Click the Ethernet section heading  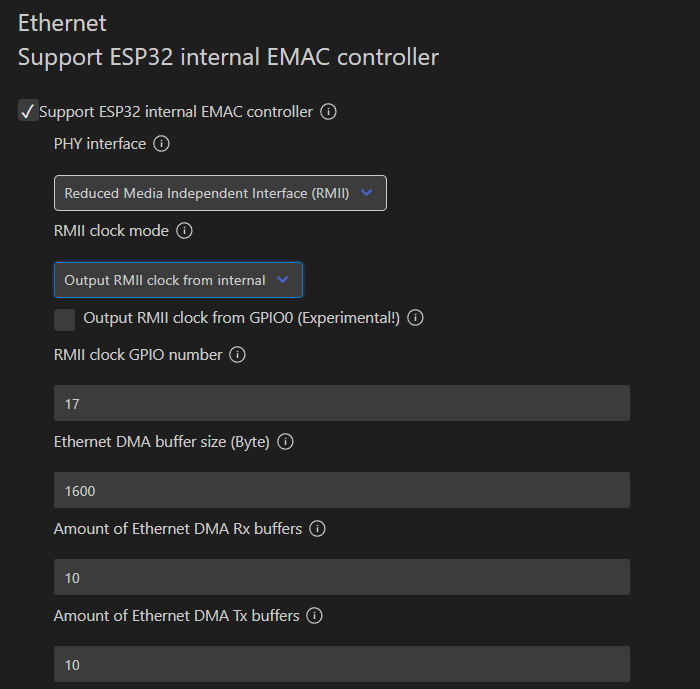click(62, 23)
